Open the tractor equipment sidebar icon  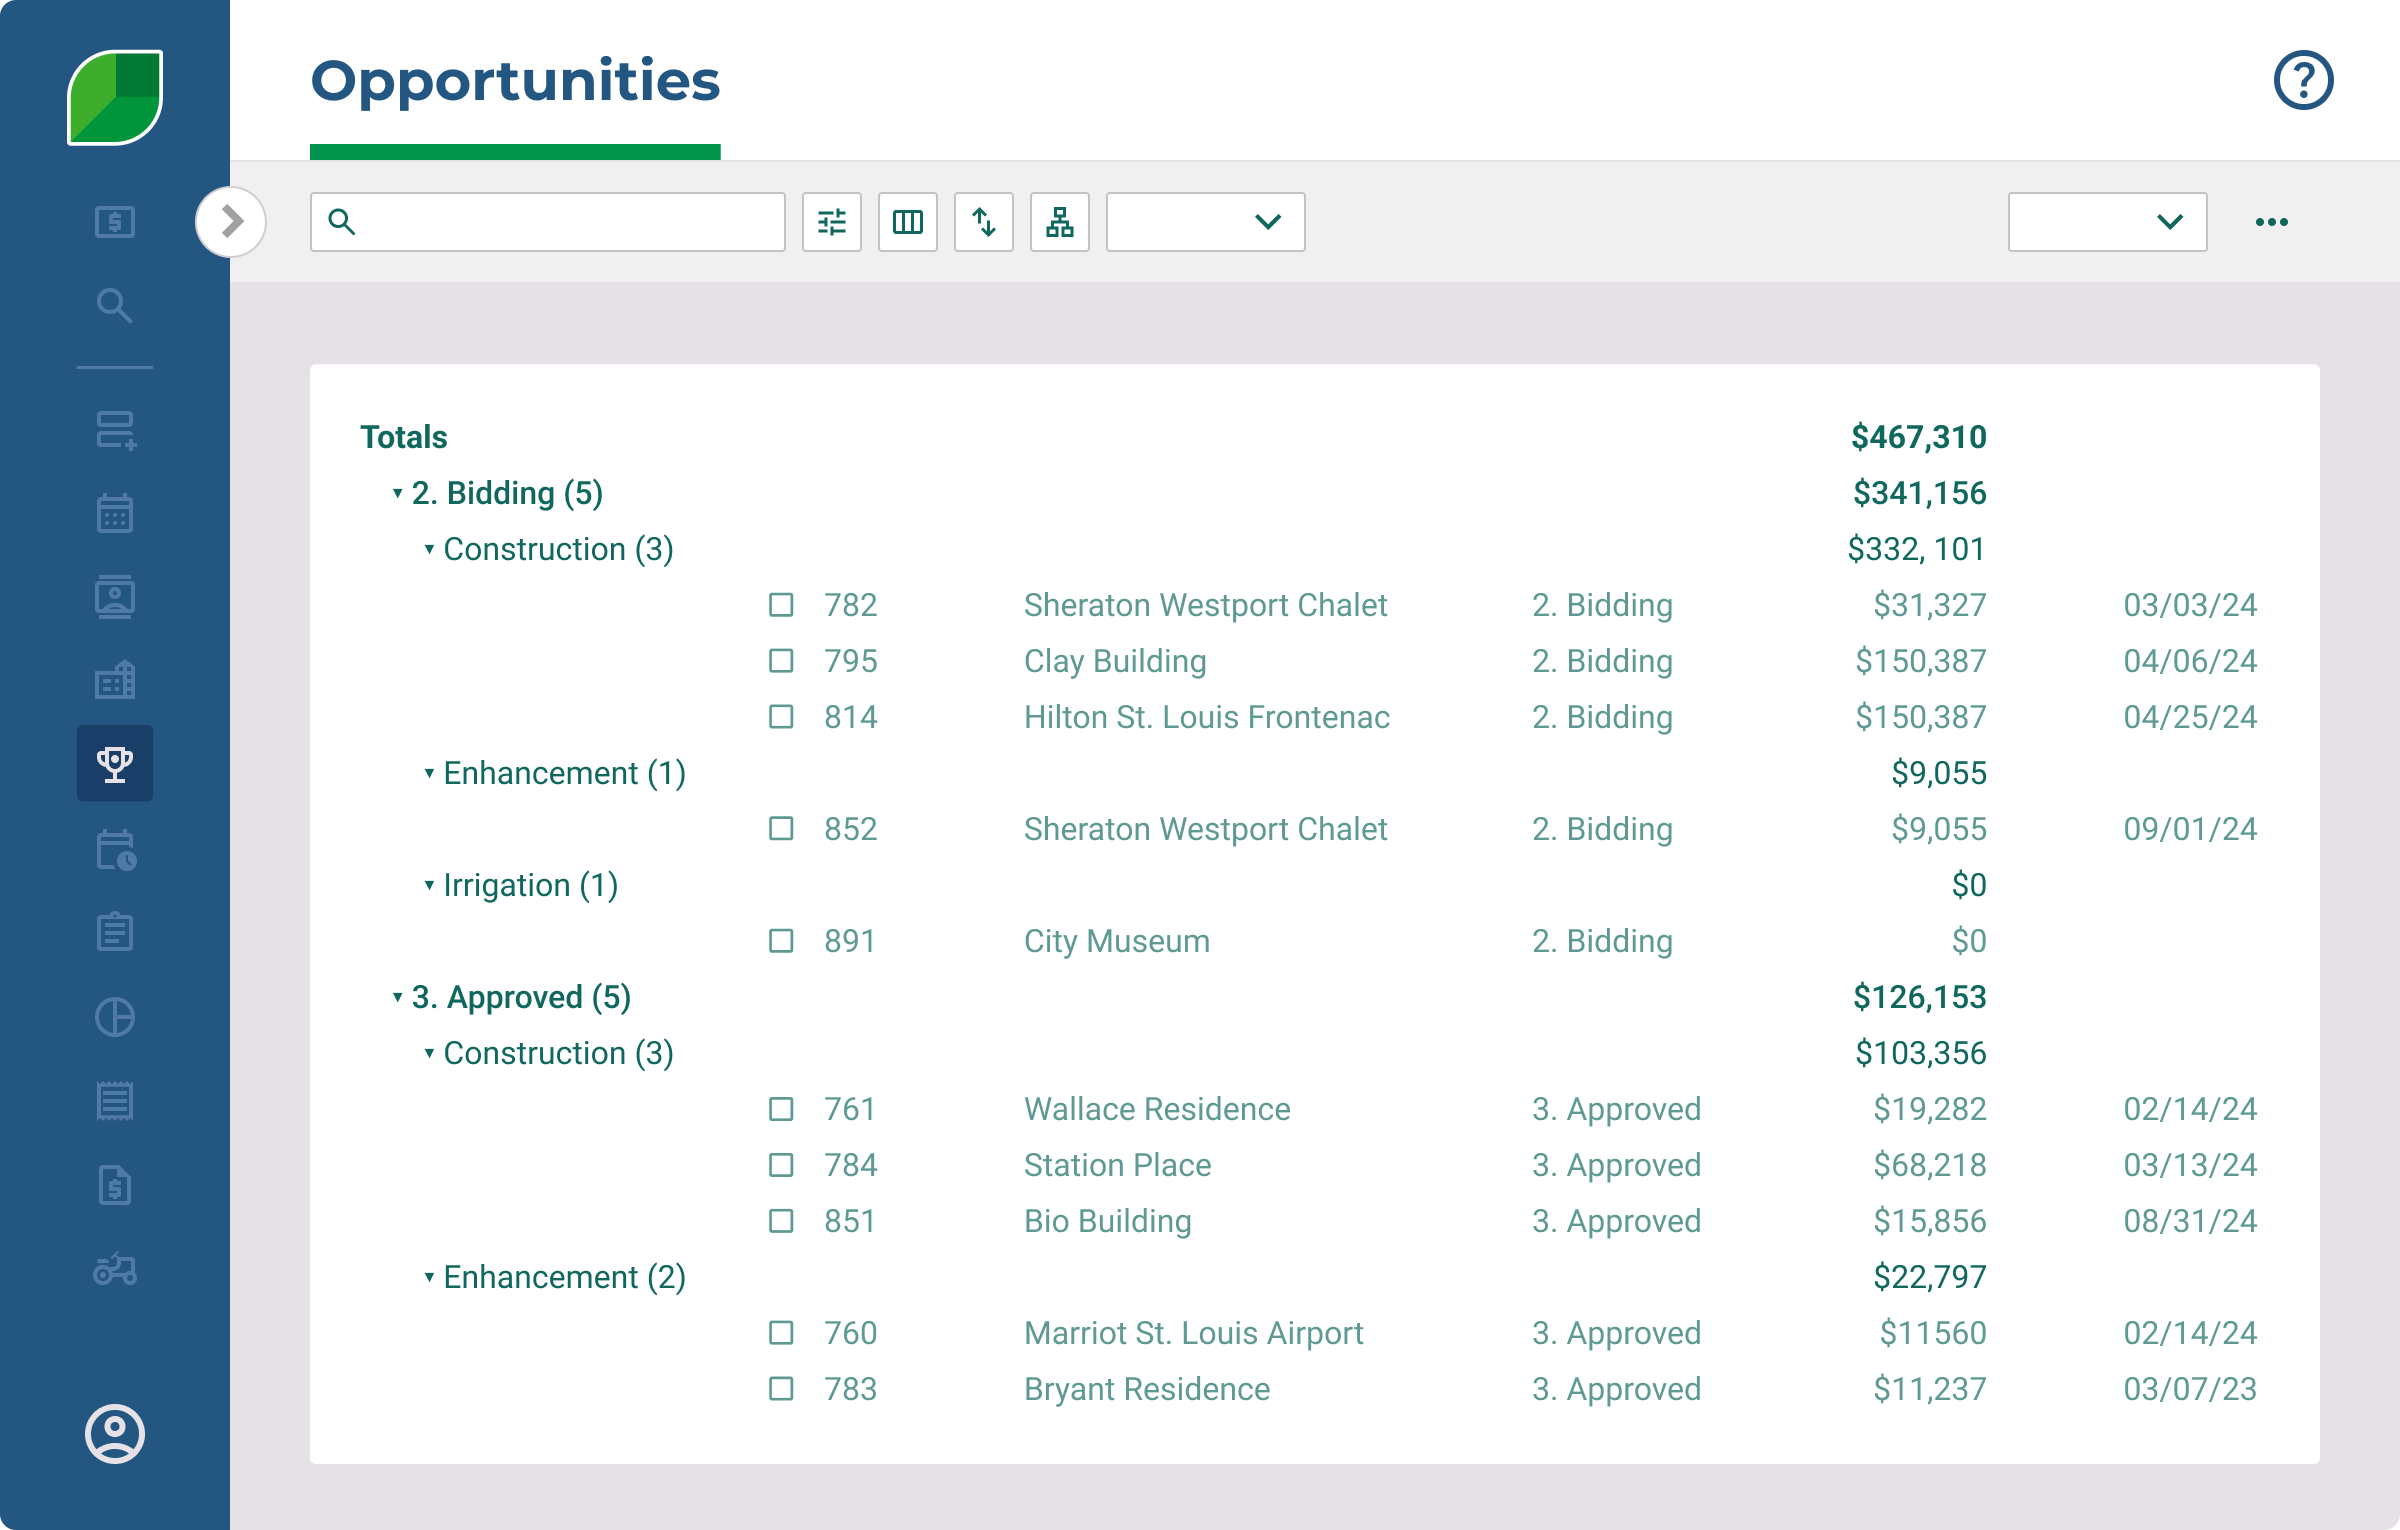[115, 1269]
